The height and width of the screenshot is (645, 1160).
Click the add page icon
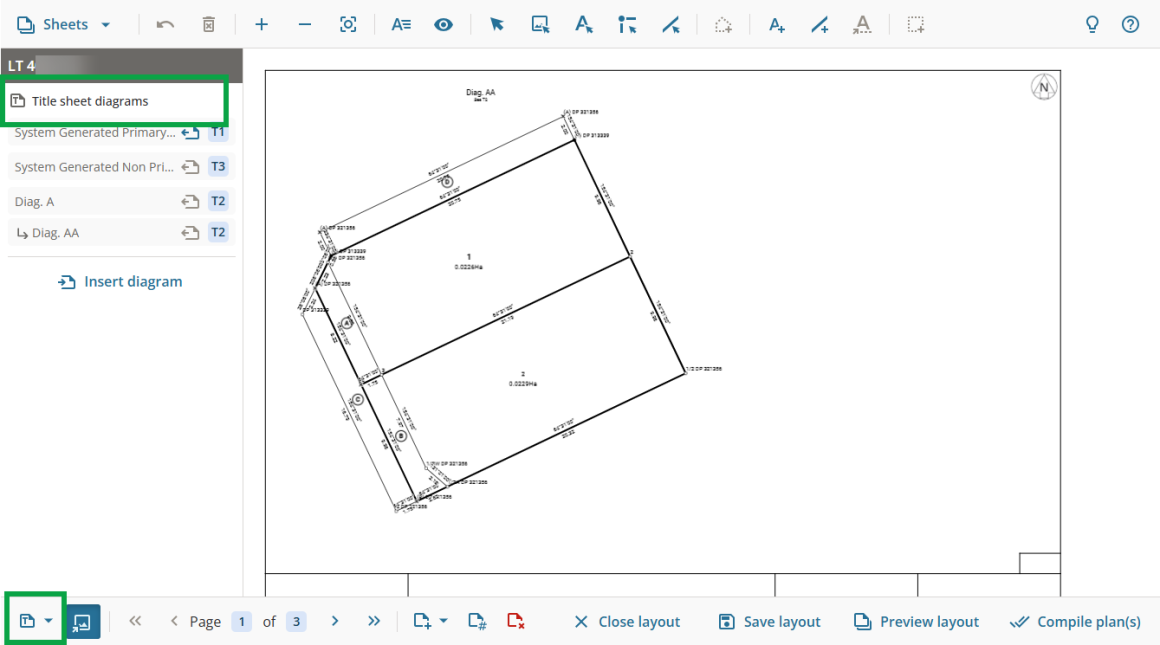[422, 621]
